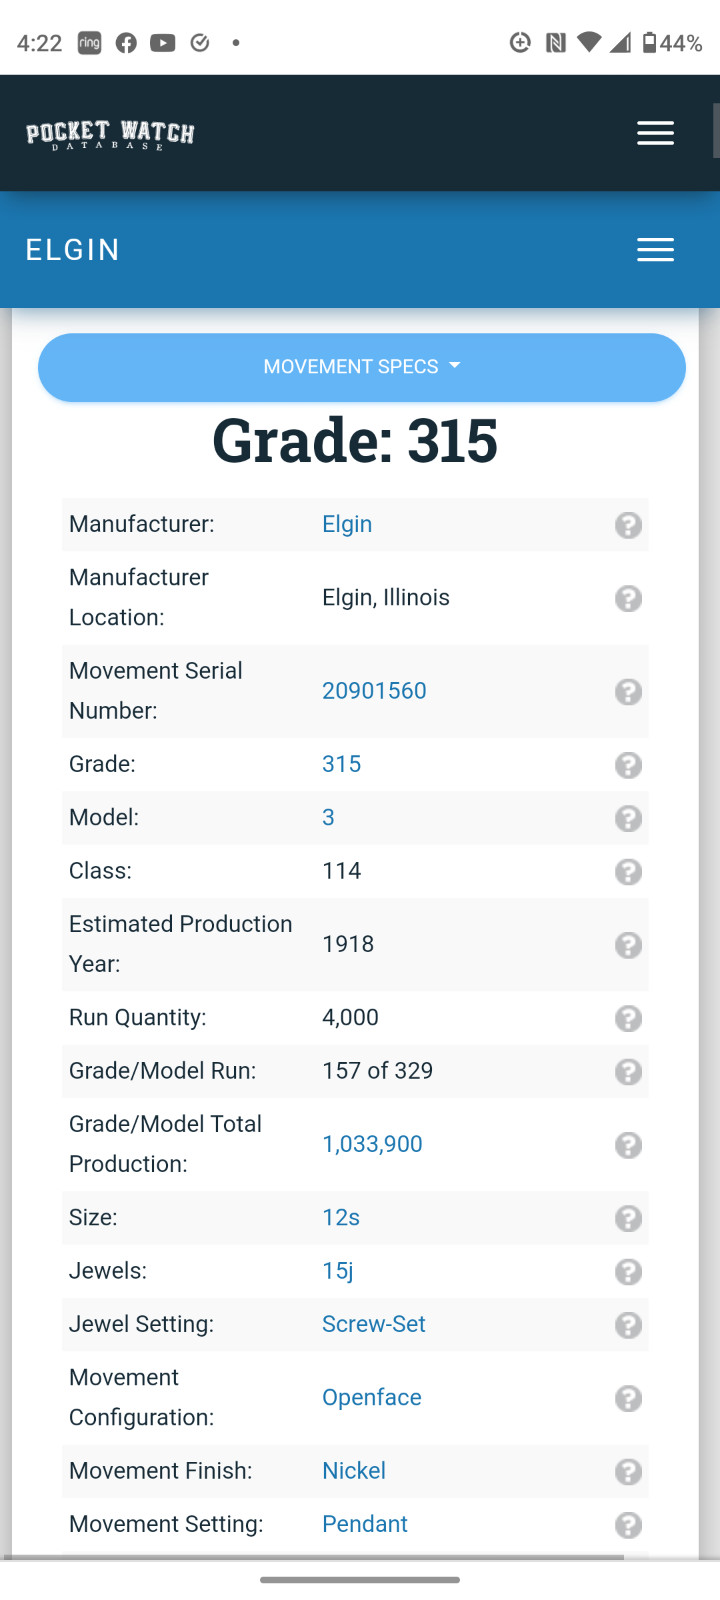Open the Elgin section hamburger menu
Viewport: 720px width, 1600px height.
tap(655, 250)
